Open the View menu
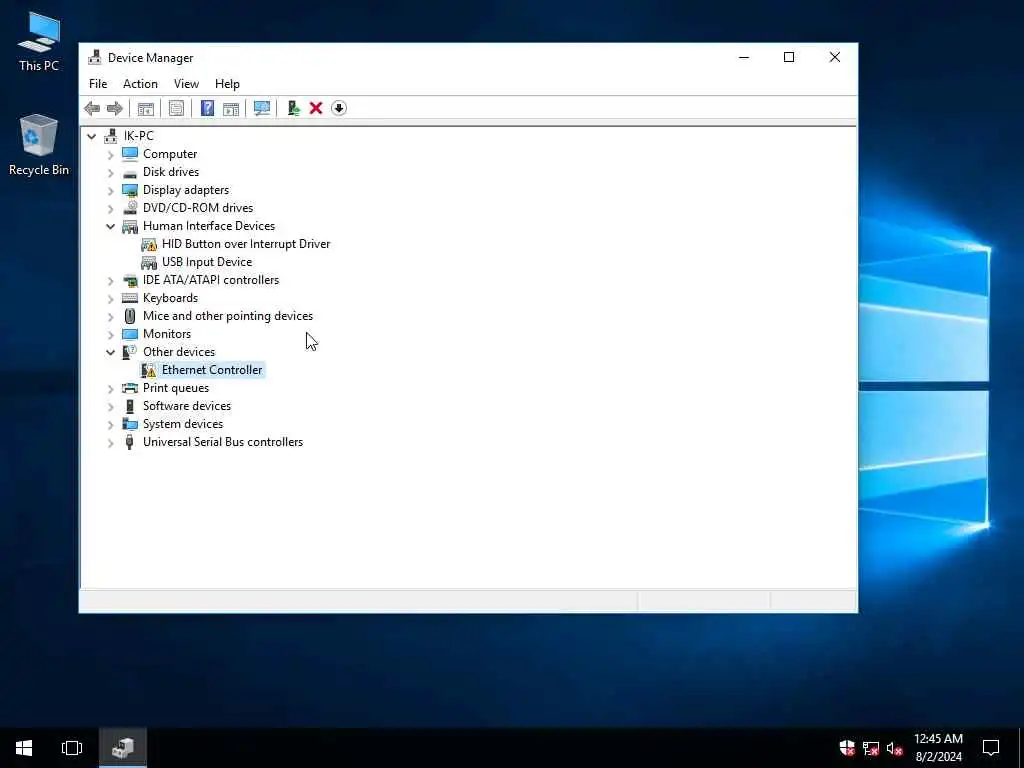The height and width of the screenshot is (768, 1024). [186, 84]
